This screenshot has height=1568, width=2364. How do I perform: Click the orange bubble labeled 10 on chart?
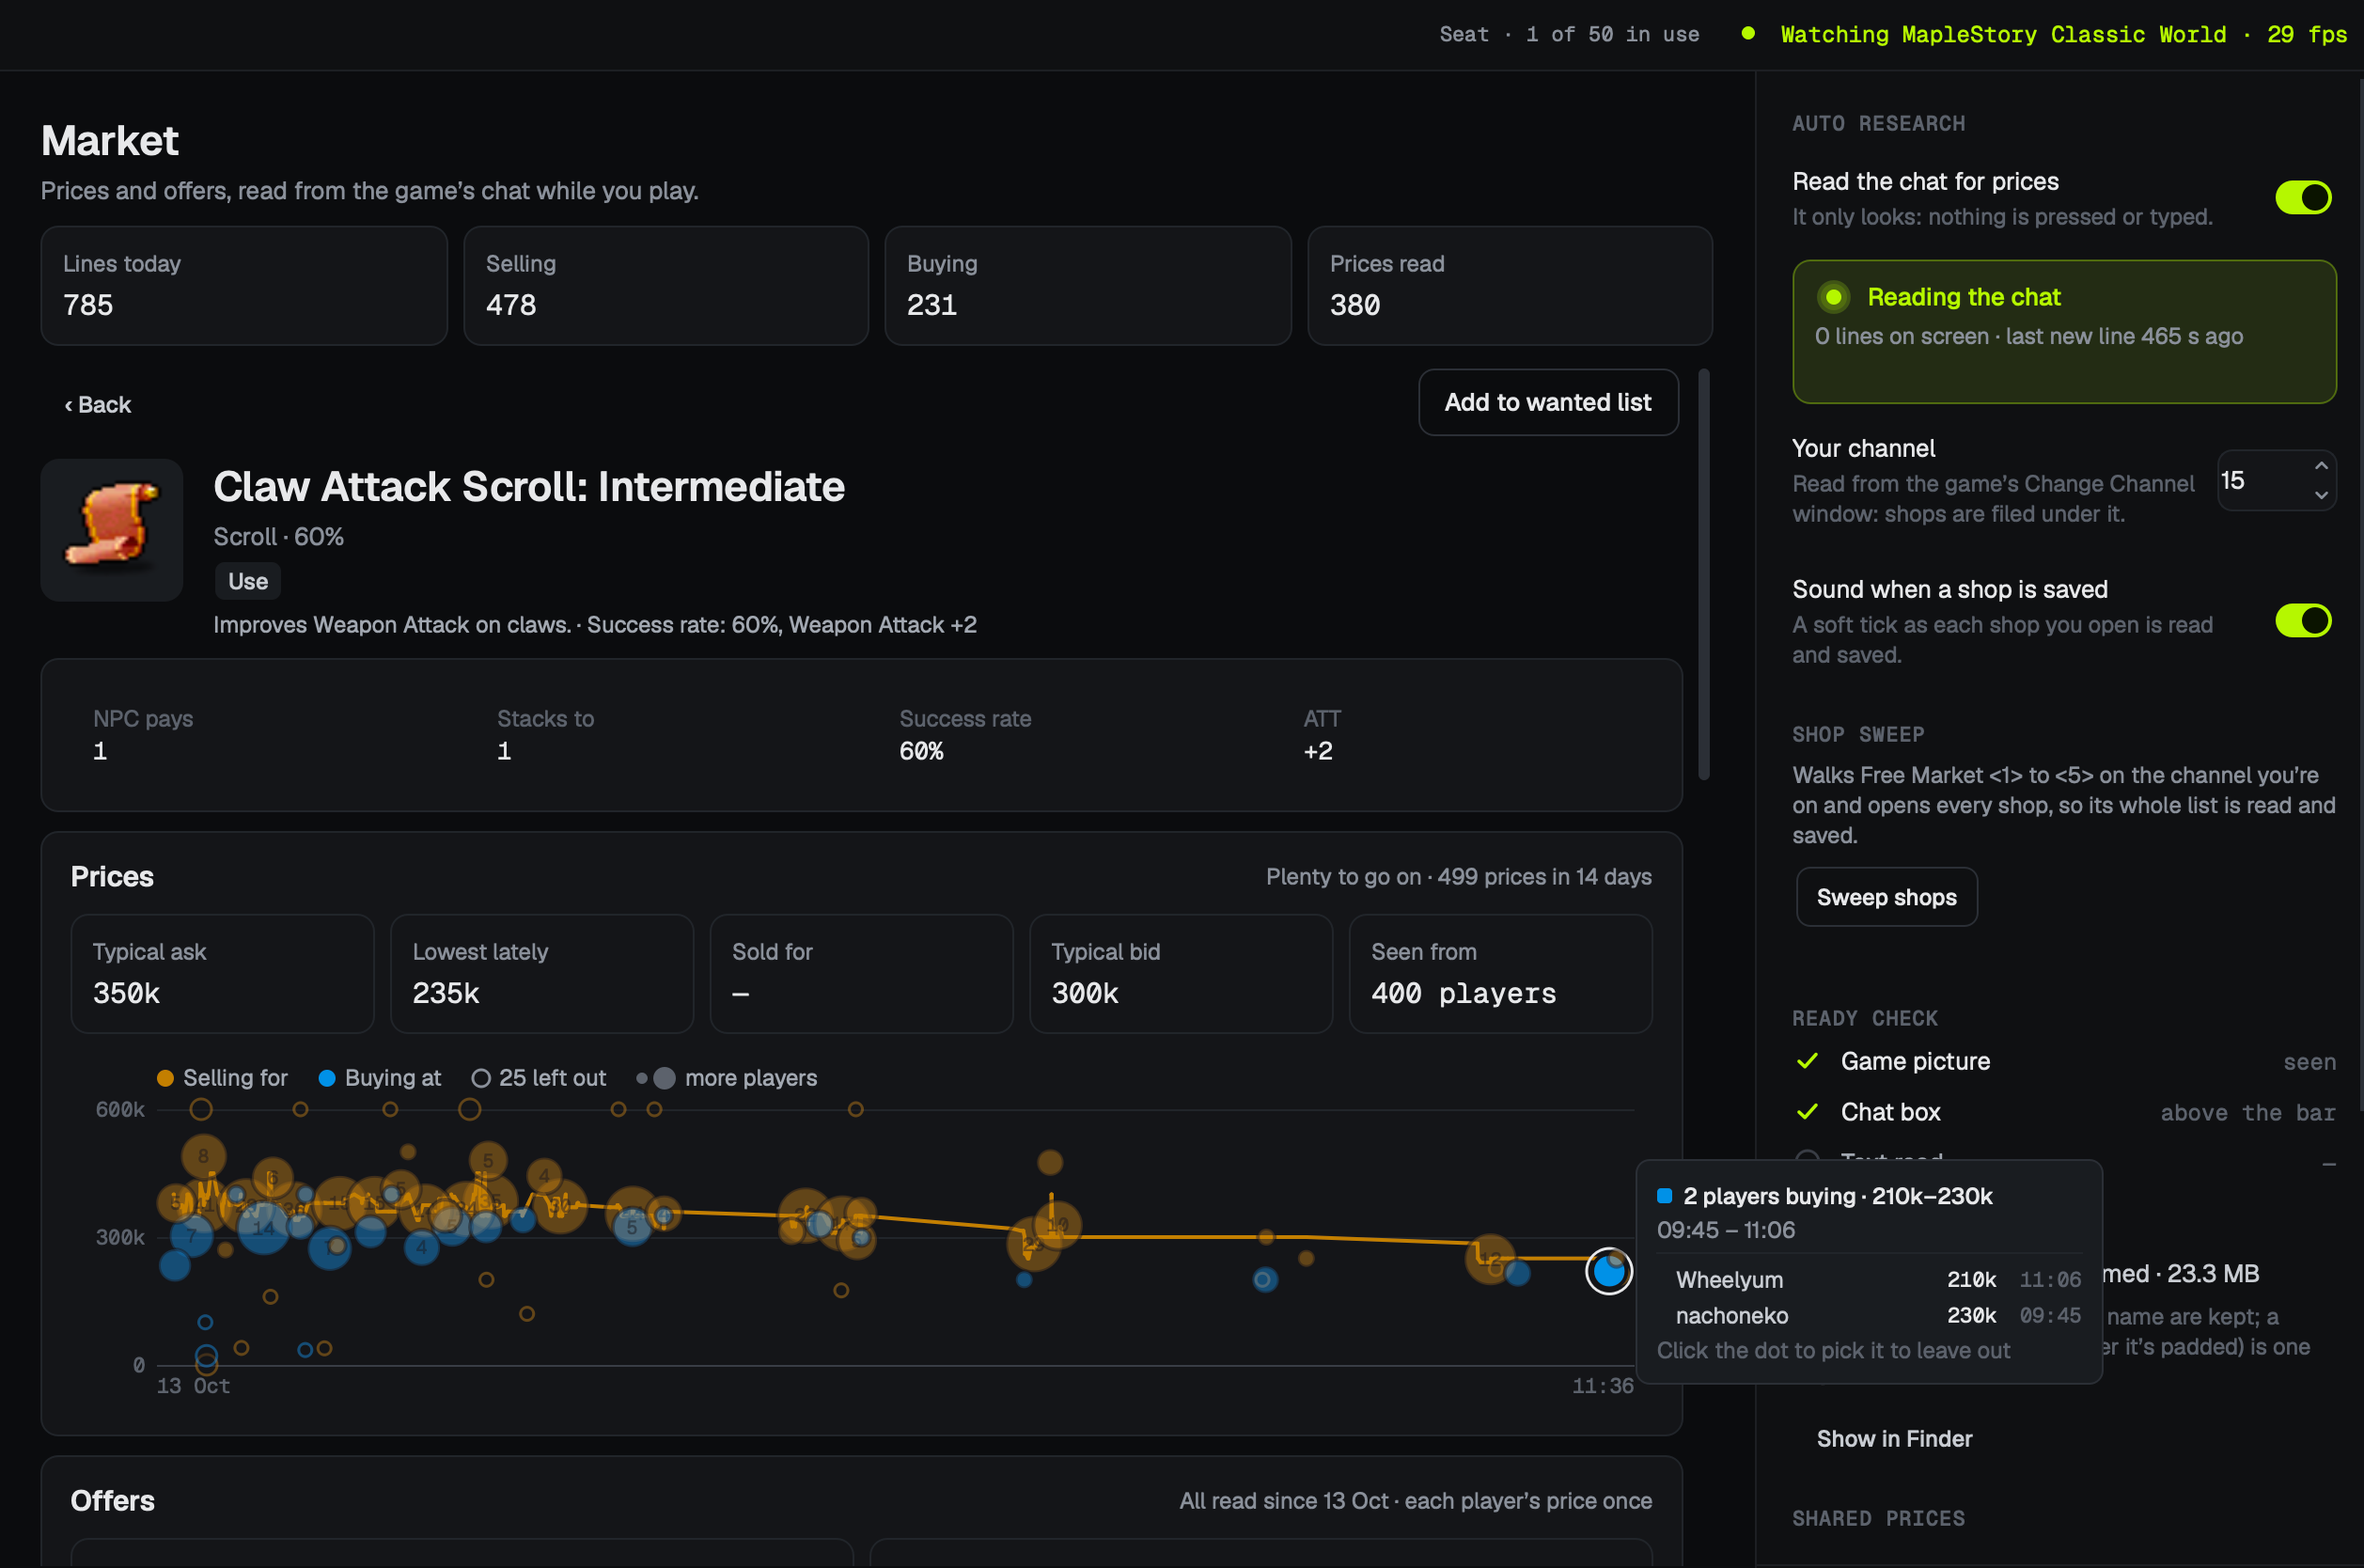click(x=1057, y=1224)
